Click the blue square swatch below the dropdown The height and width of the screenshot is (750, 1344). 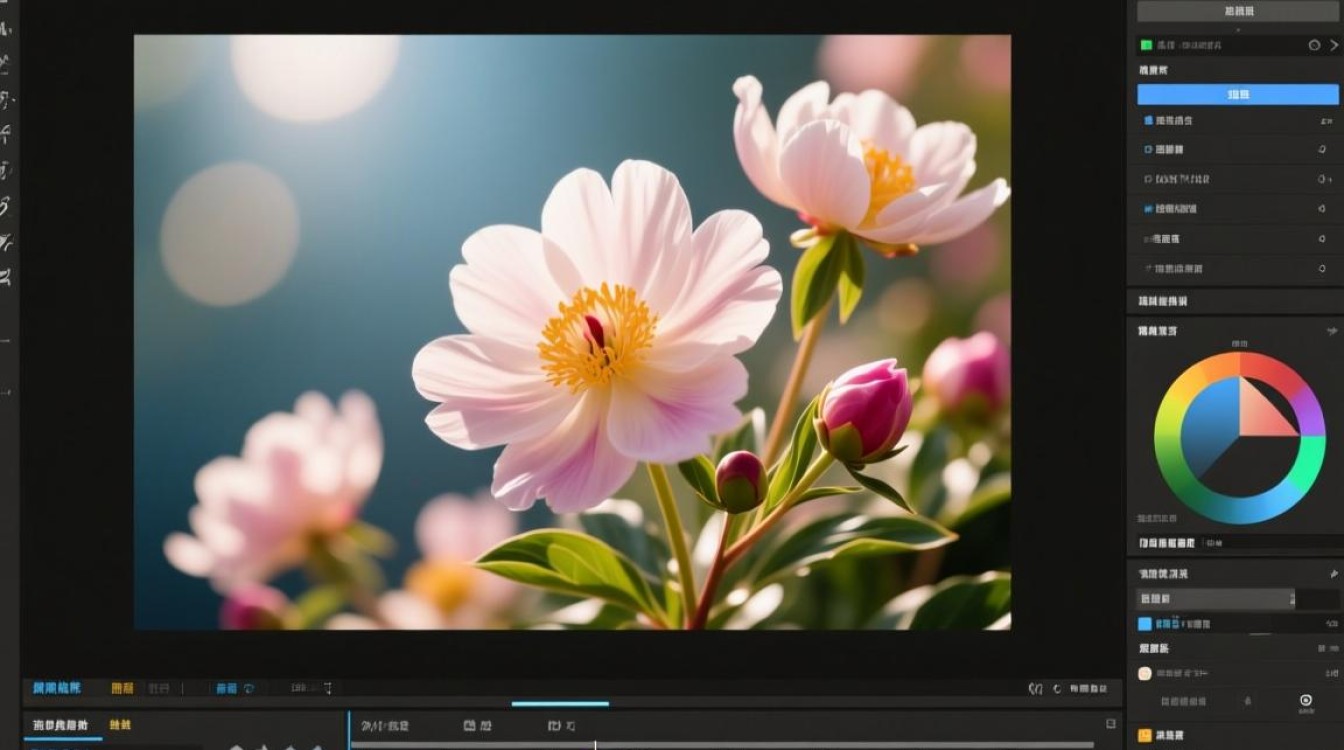1145,624
